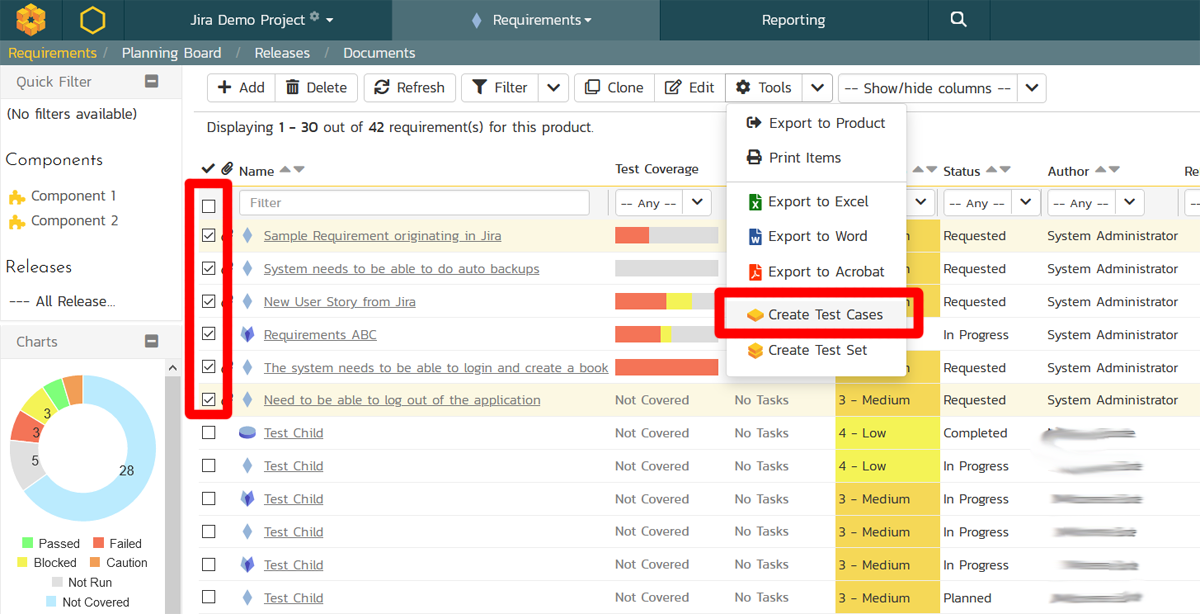Screen dimensions: 1200x614
Task: Collapse the Quick Filter panel via its minus icon
Action: click(x=152, y=82)
